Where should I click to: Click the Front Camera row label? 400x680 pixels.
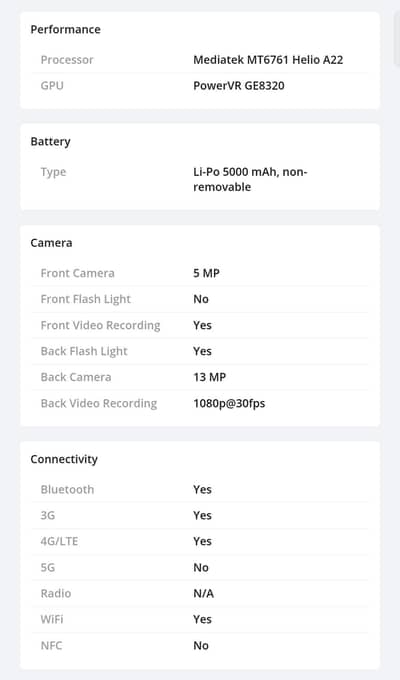pos(78,273)
